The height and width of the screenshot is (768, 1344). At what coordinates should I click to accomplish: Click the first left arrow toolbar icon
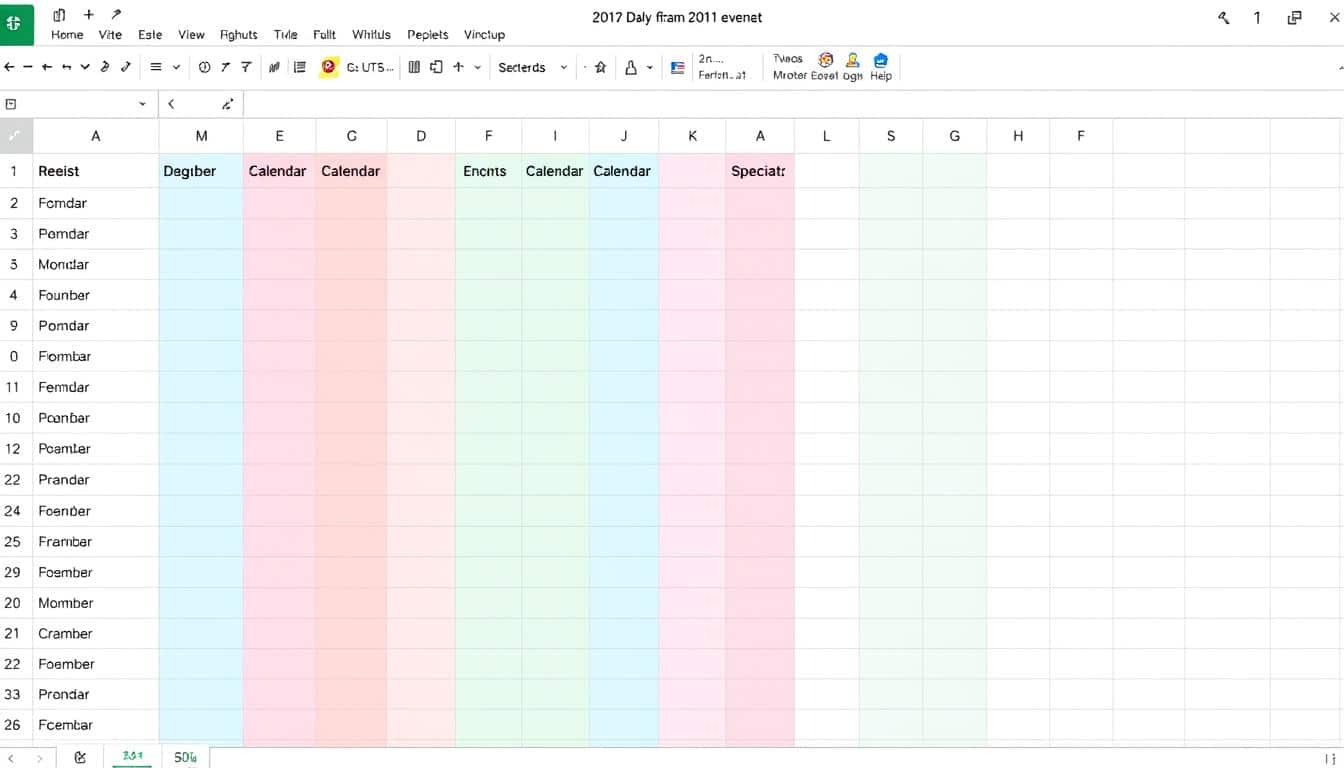[9, 67]
